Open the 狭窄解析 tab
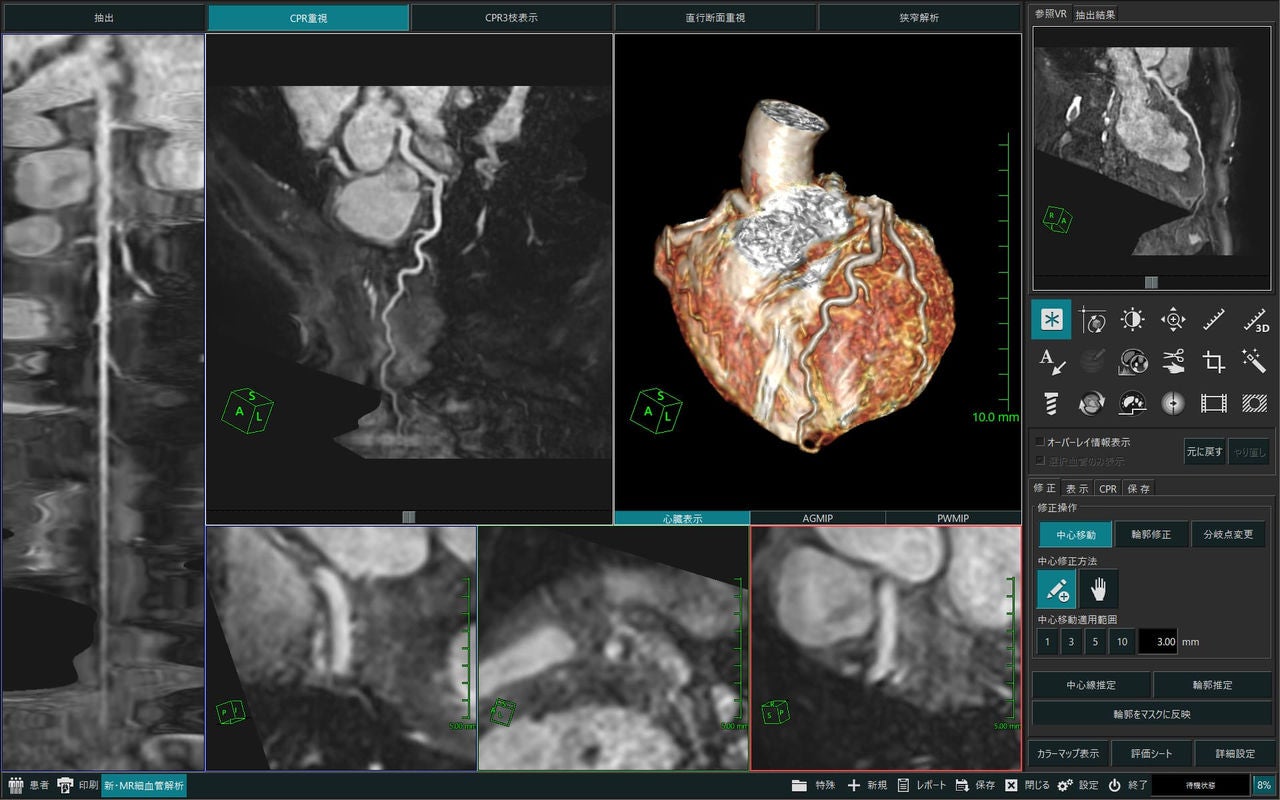This screenshot has width=1280, height=800. [x=918, y=18]
